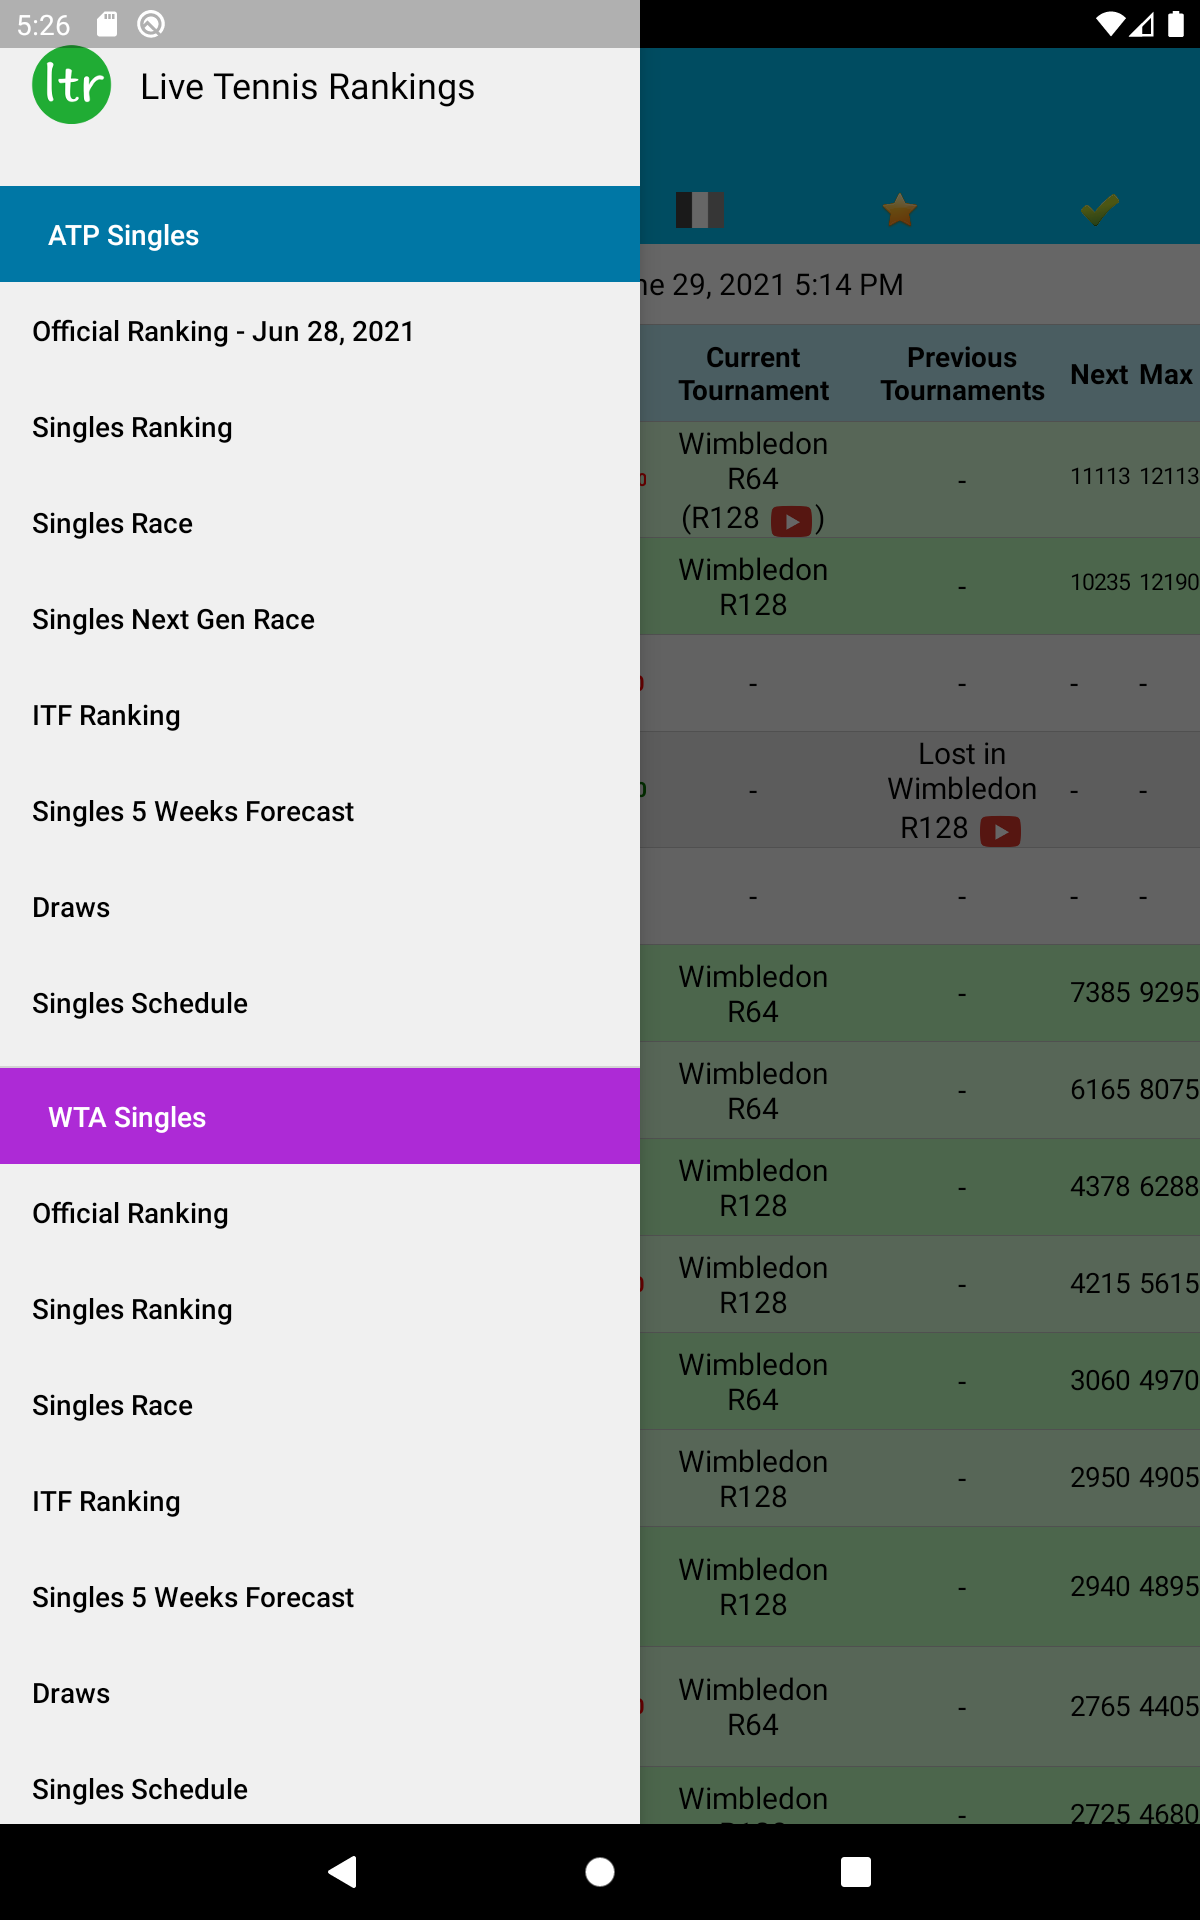The image size is (1200, 1920).
Task: Tap the Current Tournament column header
Action: [753, 374]
